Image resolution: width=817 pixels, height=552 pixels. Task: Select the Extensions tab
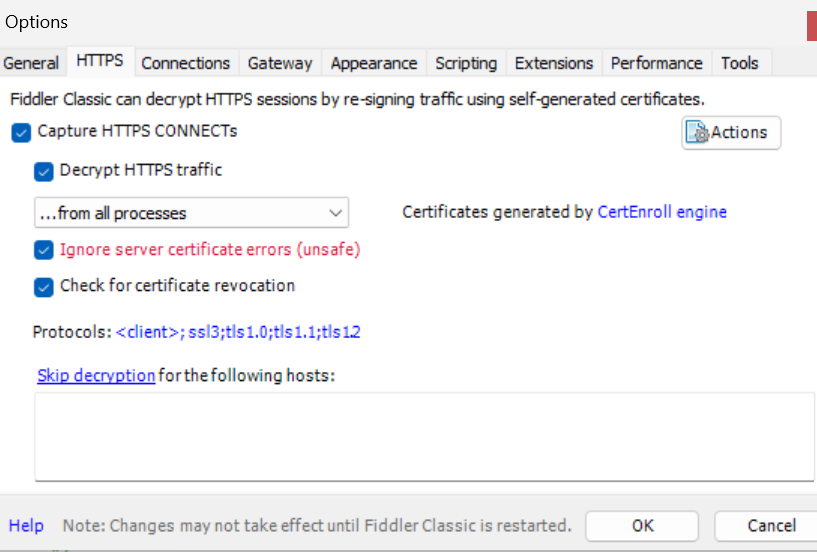coord(554,63)
